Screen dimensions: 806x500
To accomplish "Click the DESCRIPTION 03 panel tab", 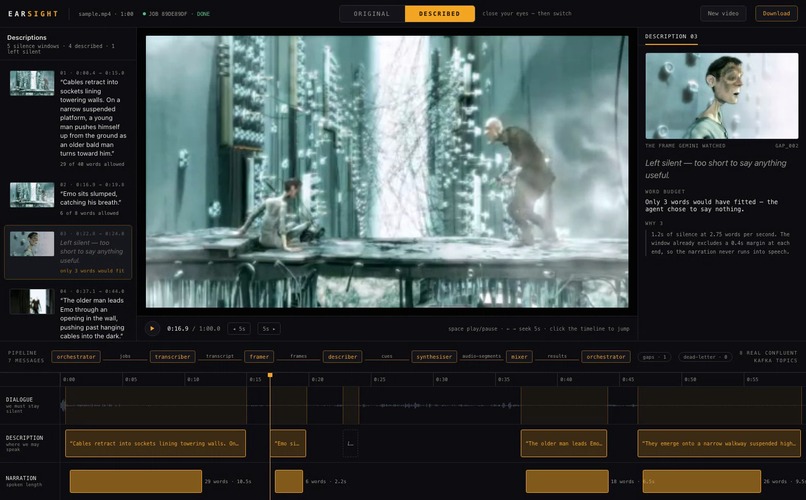I will click(671, 36).
